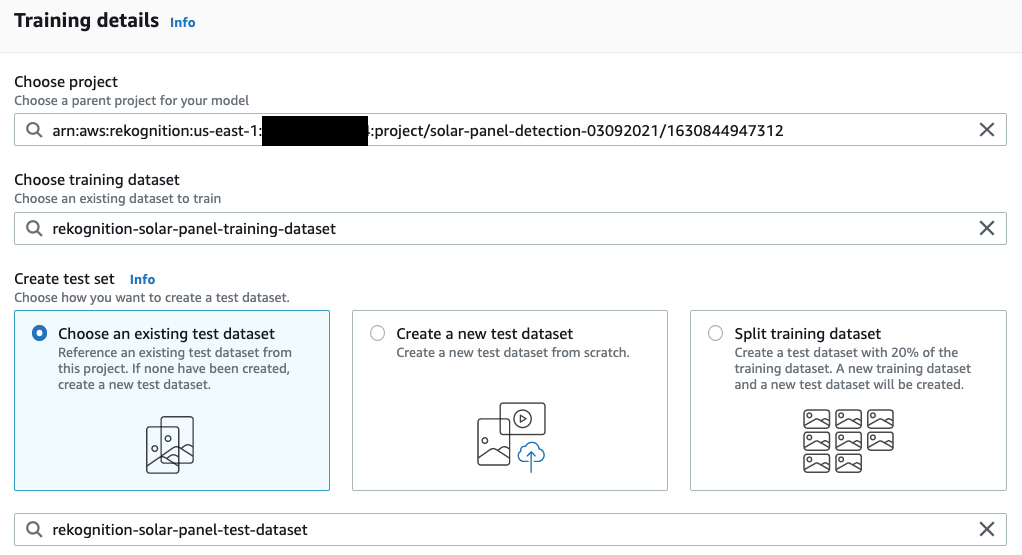Click search icon in Choose project field
1022x555 pixels.
(34, 130)
